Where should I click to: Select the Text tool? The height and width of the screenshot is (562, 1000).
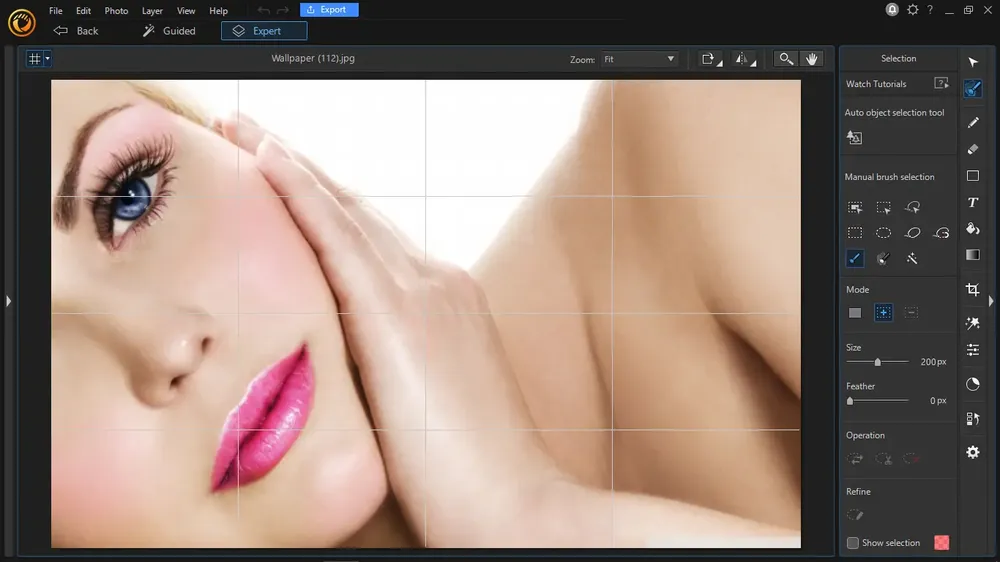coord(972,202)
